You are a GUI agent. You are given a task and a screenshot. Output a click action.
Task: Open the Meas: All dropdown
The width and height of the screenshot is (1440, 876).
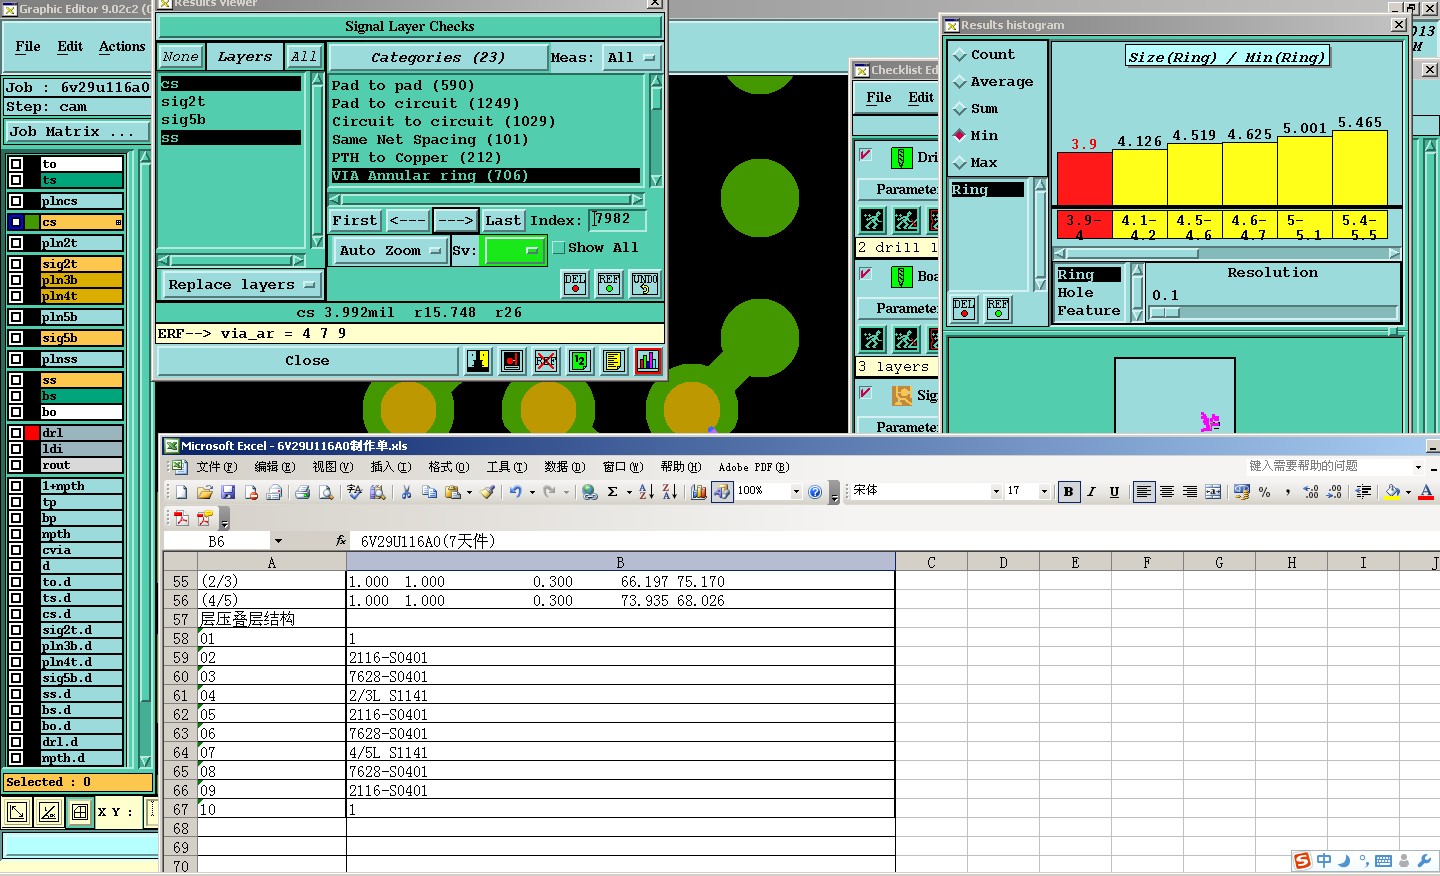point(631,58)
